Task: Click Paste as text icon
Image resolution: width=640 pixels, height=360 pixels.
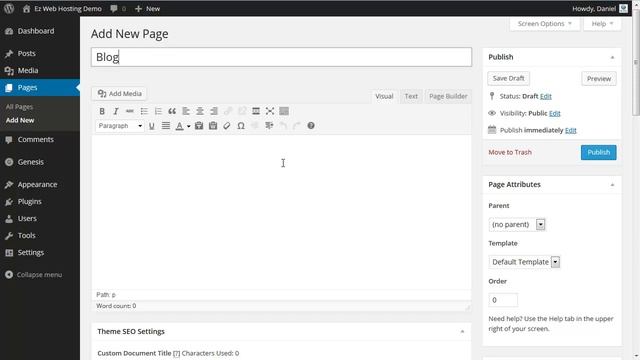Action: point(199,126)
